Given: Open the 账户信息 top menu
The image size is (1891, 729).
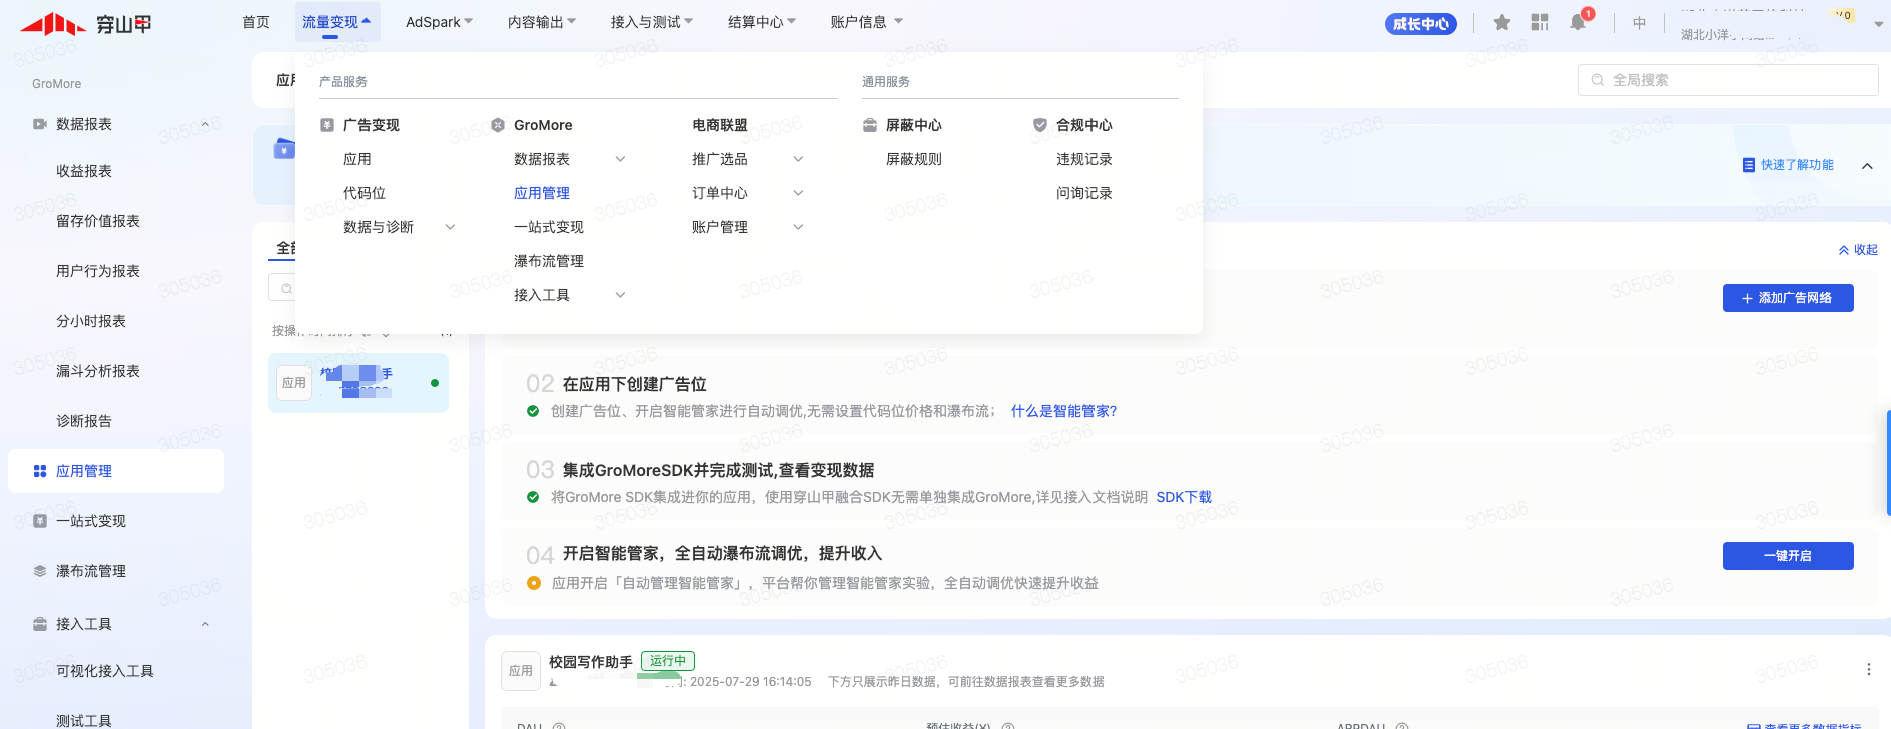Looking at the screenshot, I should point(866,22).
